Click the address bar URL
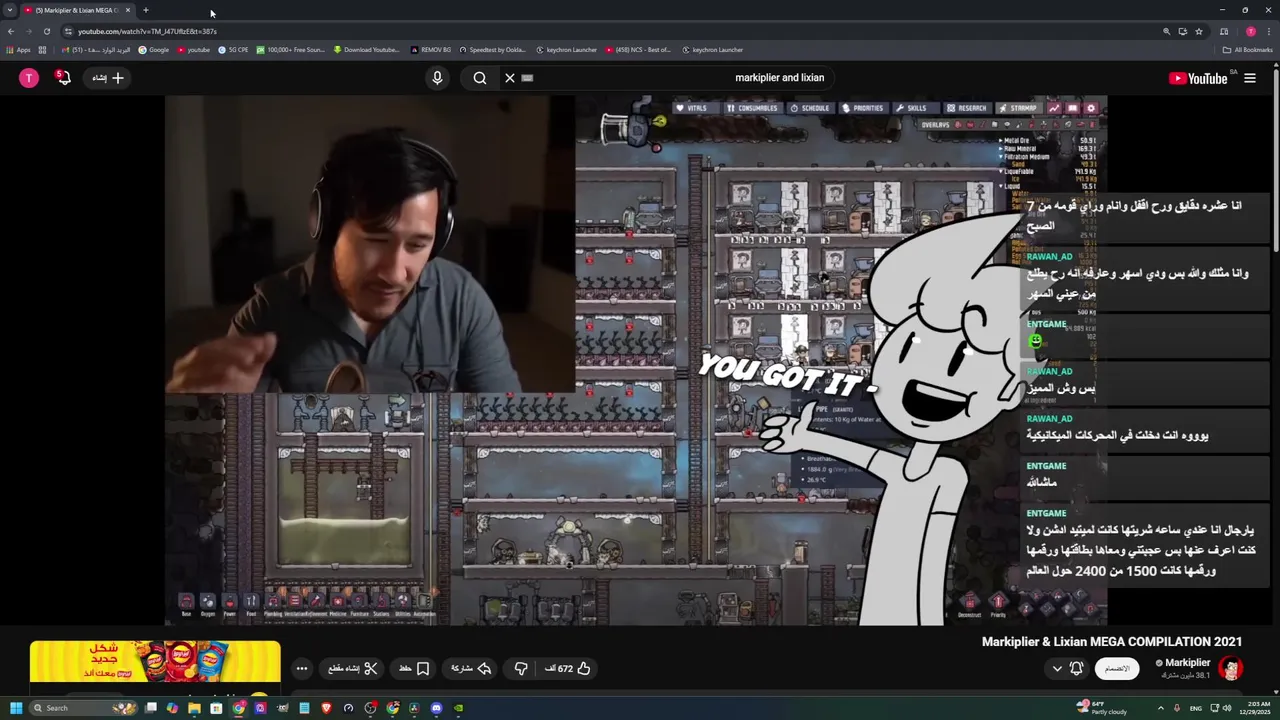Viewport: 1280px width, 720px height. pyautogui.click(x=147, y=31)
